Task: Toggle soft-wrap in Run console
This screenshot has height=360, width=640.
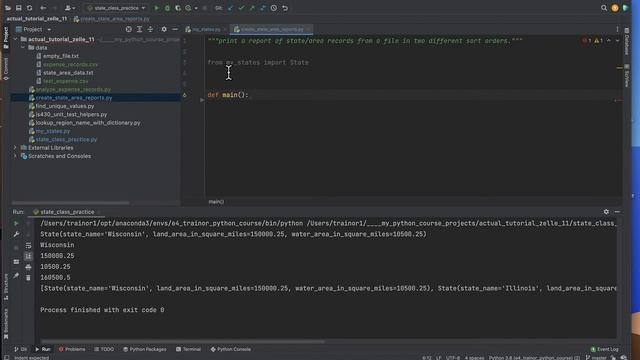Action: point(28,245)
